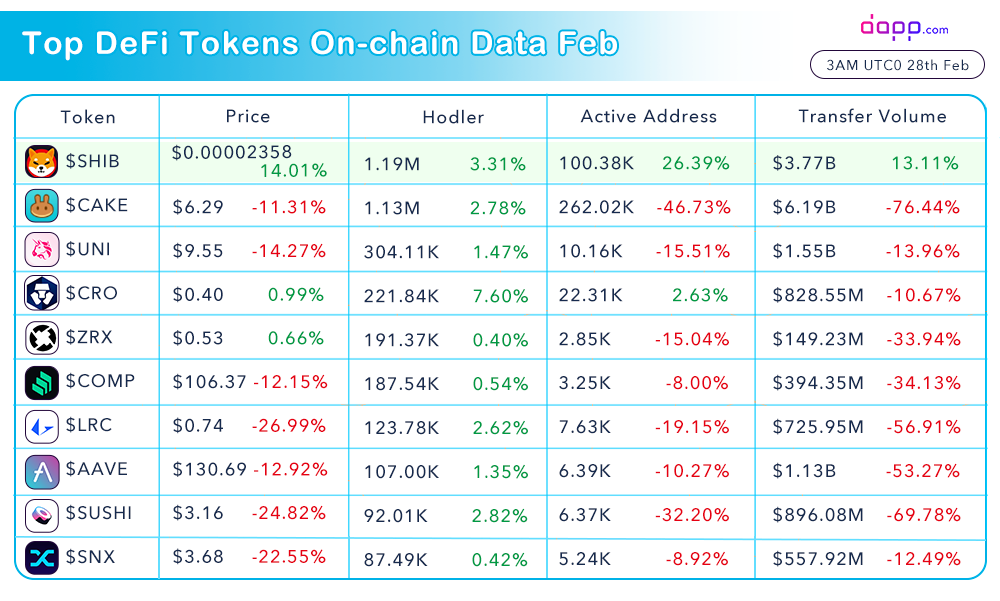Click the AAVE token logo
1000x601 pixels.
41,471
